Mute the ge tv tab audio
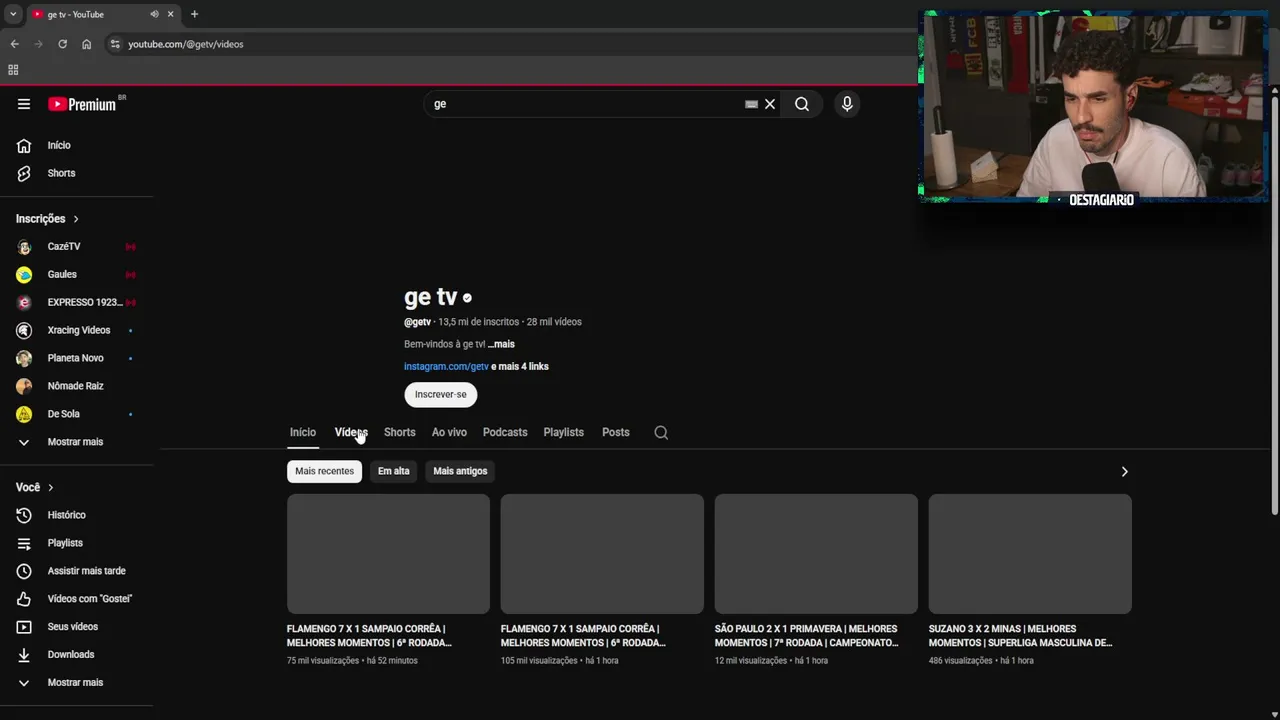Screen dimensions: 1280x720 [x=154, y=14]
